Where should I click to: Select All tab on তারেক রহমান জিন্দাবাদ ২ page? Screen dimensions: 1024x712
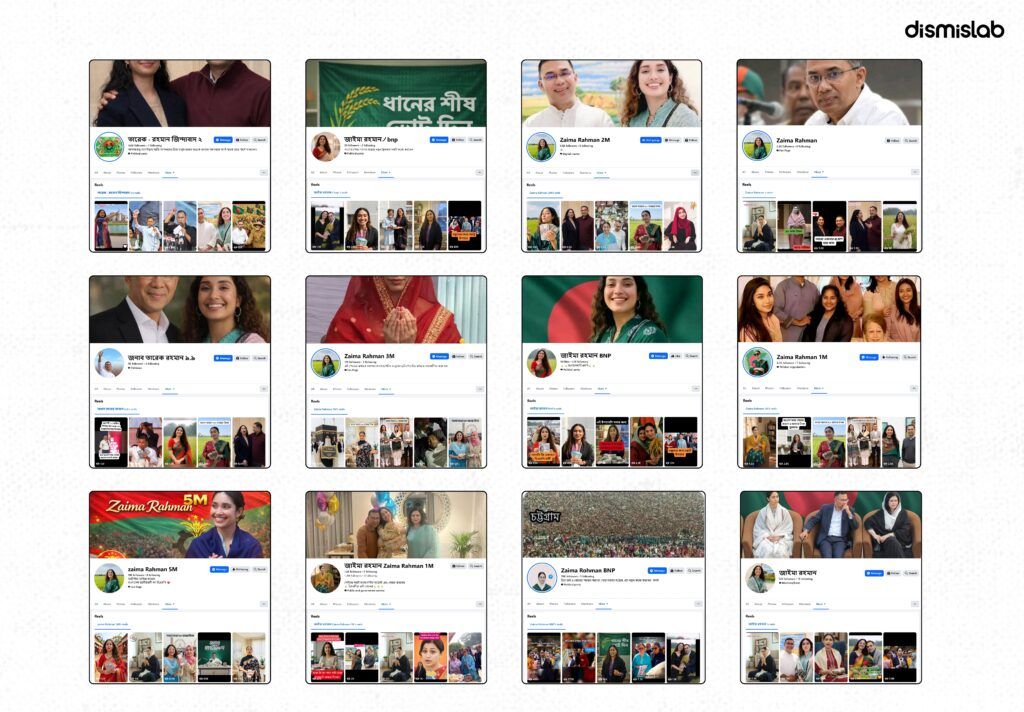point(96,172)
